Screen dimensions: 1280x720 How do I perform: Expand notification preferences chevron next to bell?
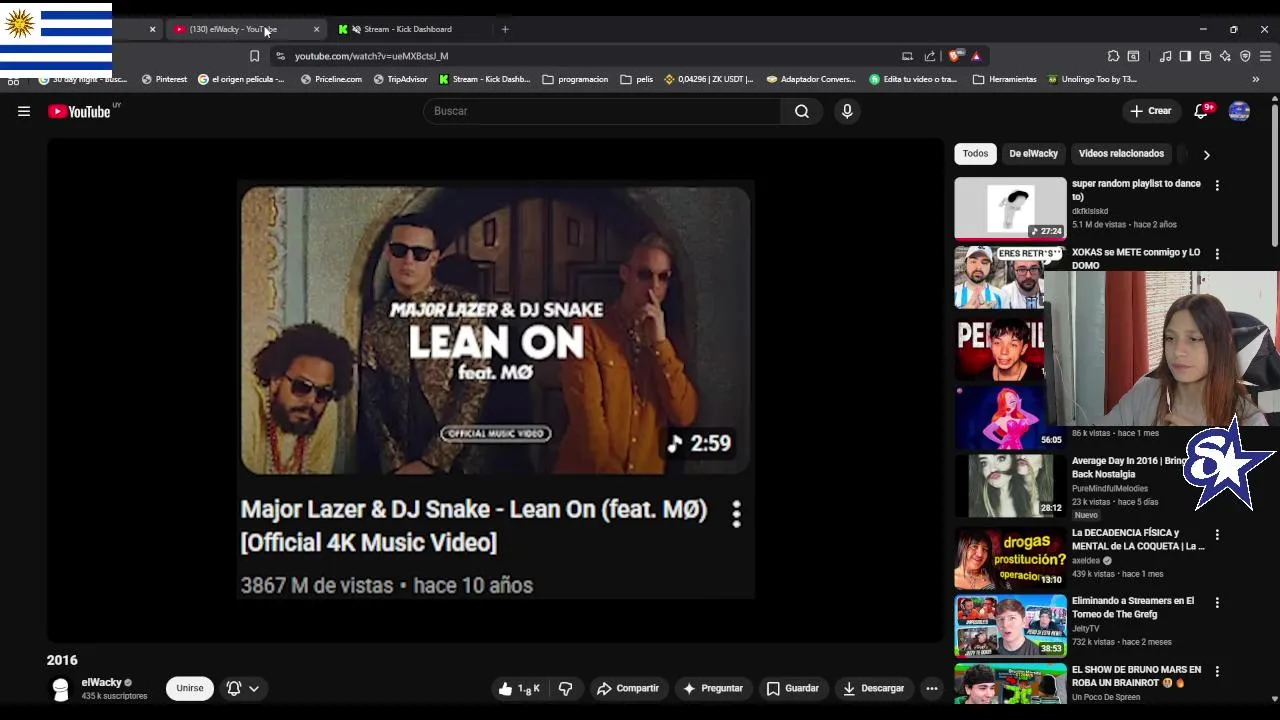(x=254, y=688)
